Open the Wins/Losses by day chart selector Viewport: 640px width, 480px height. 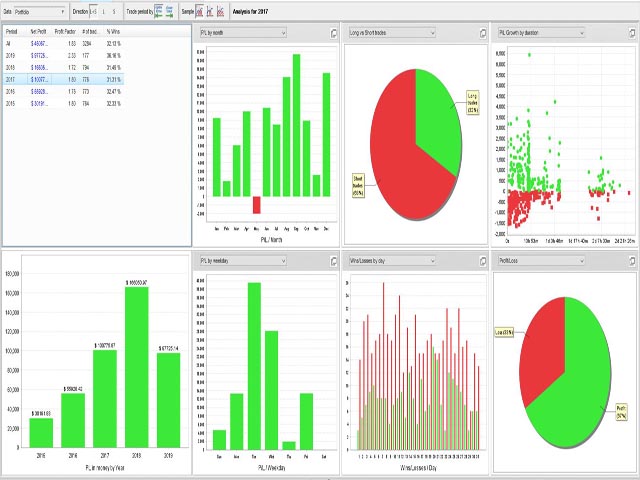pos(392,260)
